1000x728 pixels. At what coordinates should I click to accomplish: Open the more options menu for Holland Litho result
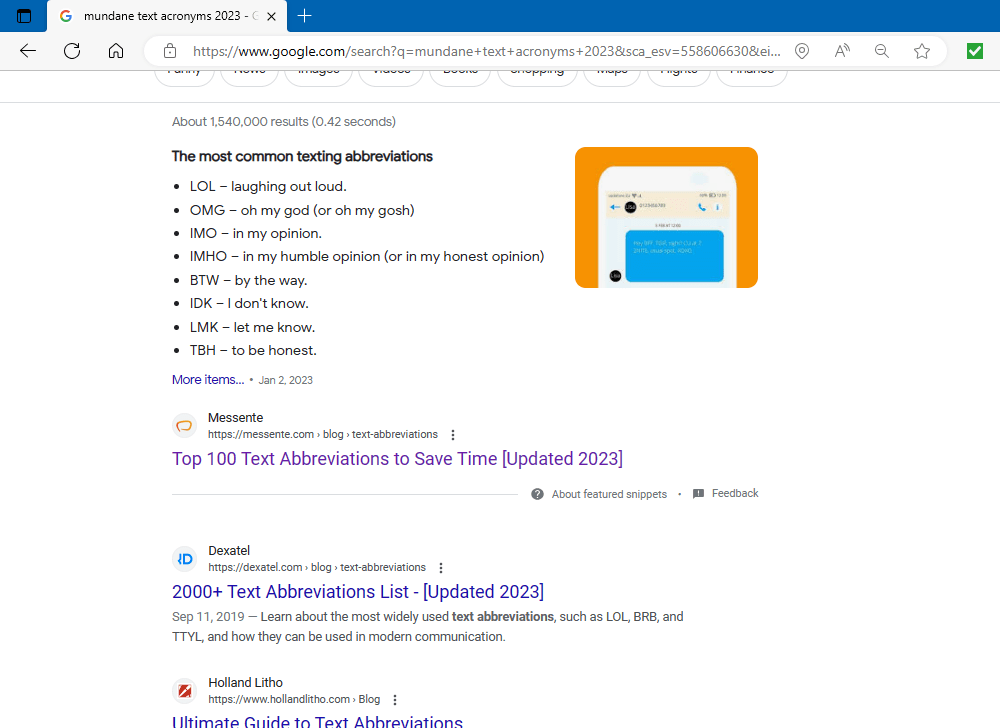tap(395, 700)
